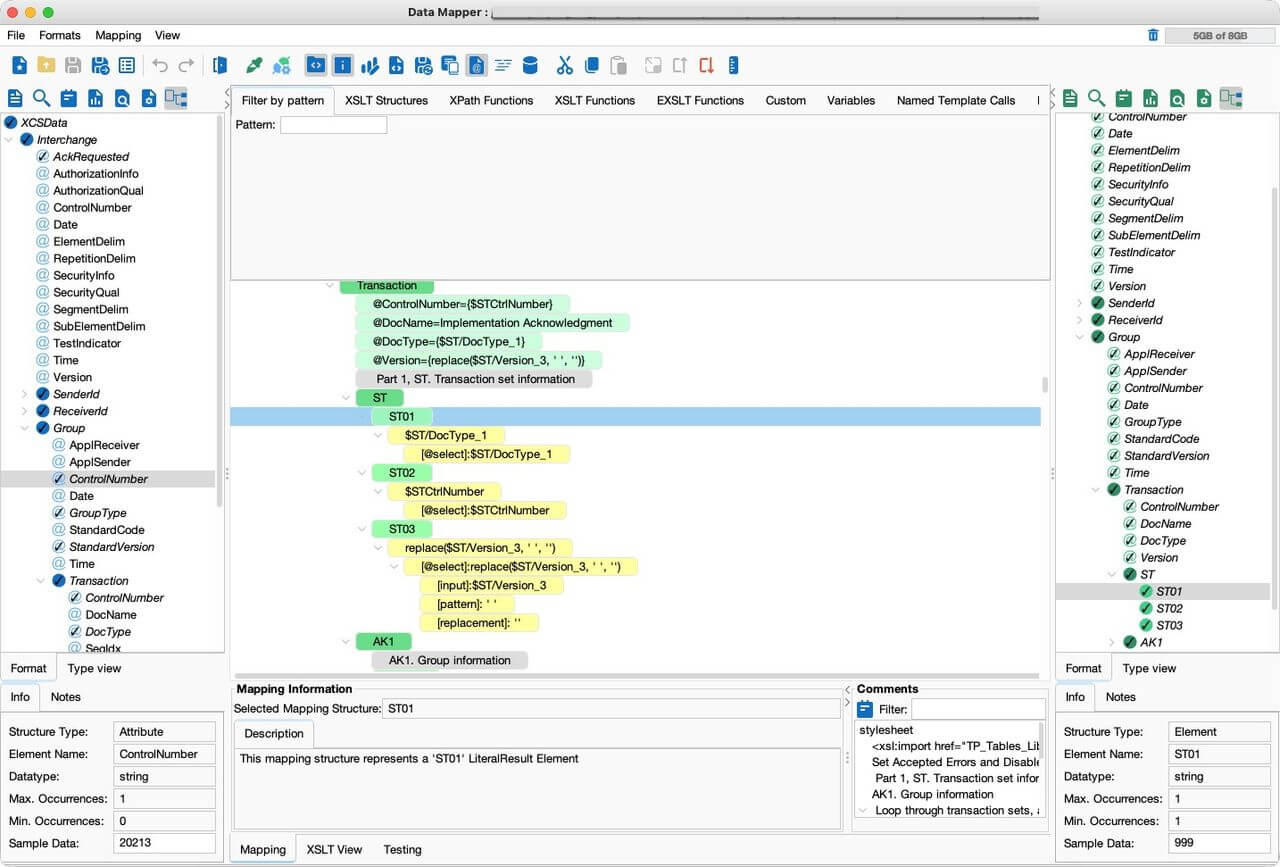
Task: Switch to Variables tab
Action: [851, 100]
